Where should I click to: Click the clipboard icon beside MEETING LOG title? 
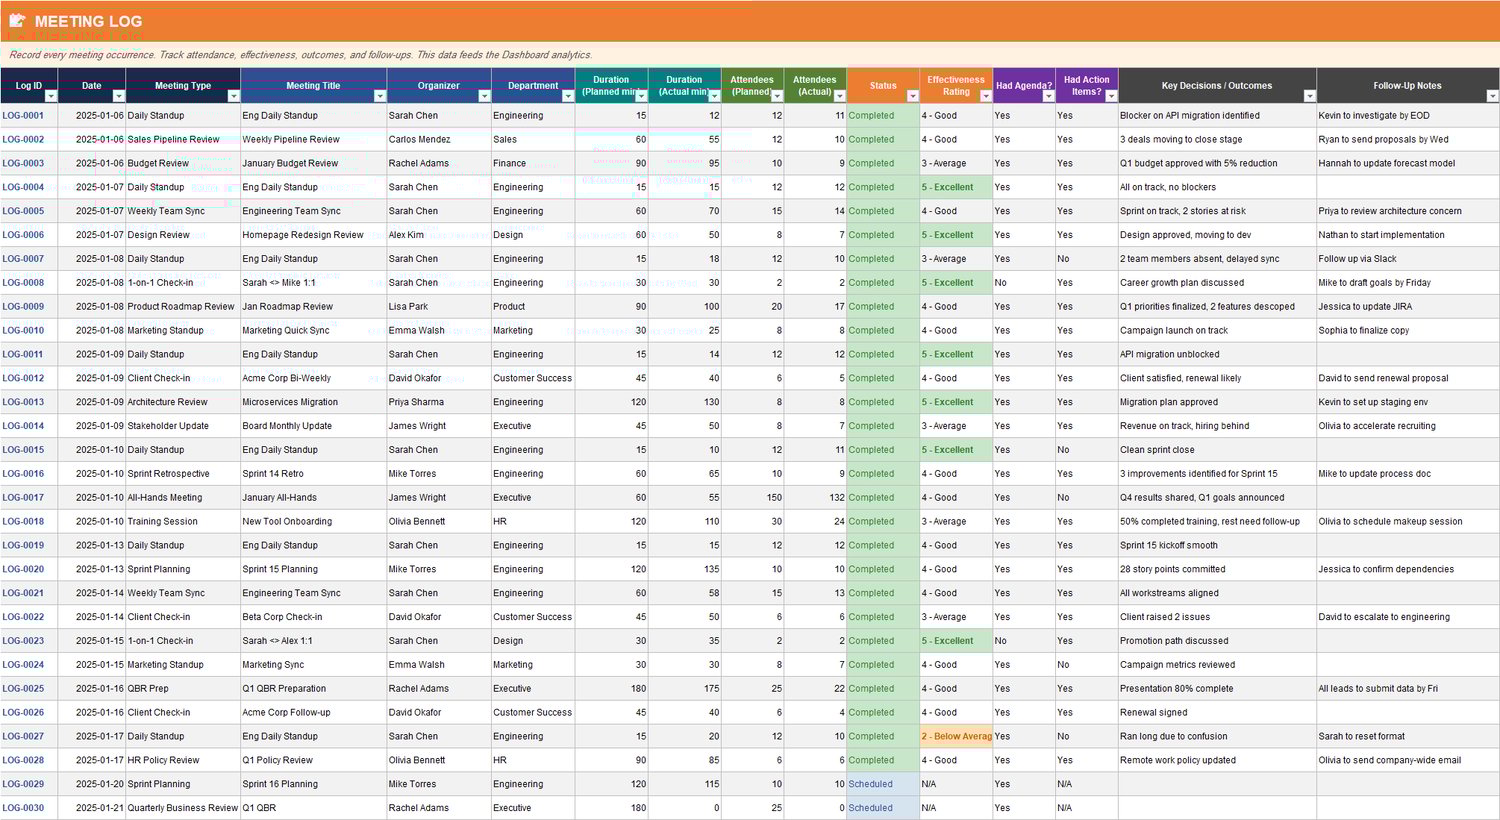click(18, 20)
